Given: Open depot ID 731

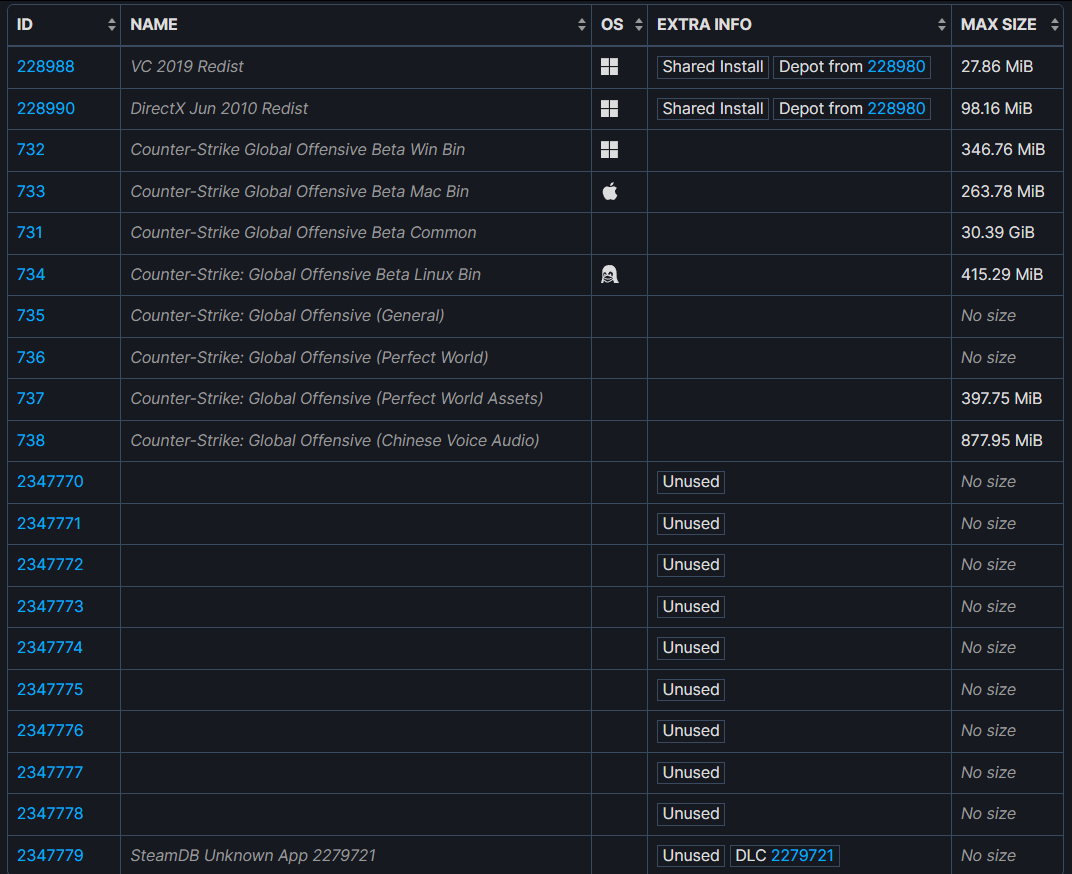Looking at the screenshot, I should click(x=29, y=233).
